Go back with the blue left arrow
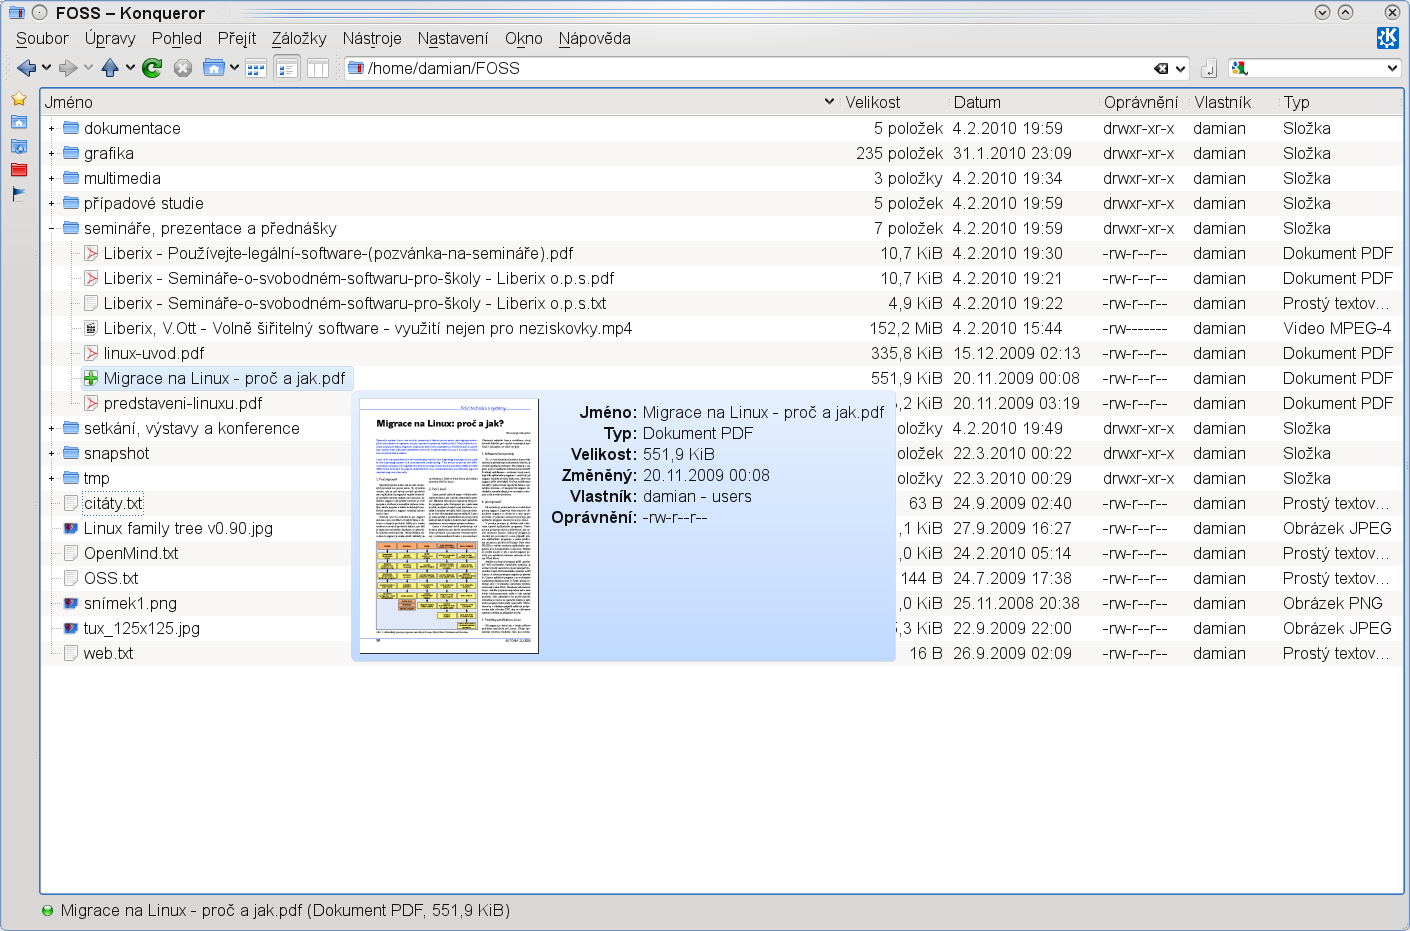The width and height of the screenshot is (1410, 931). click(x=27, y=68)
